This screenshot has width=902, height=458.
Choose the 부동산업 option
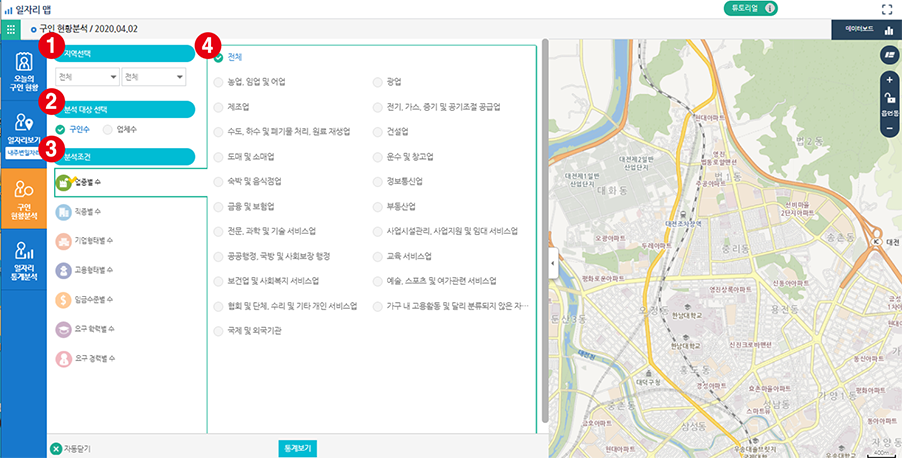coord(394,207)
